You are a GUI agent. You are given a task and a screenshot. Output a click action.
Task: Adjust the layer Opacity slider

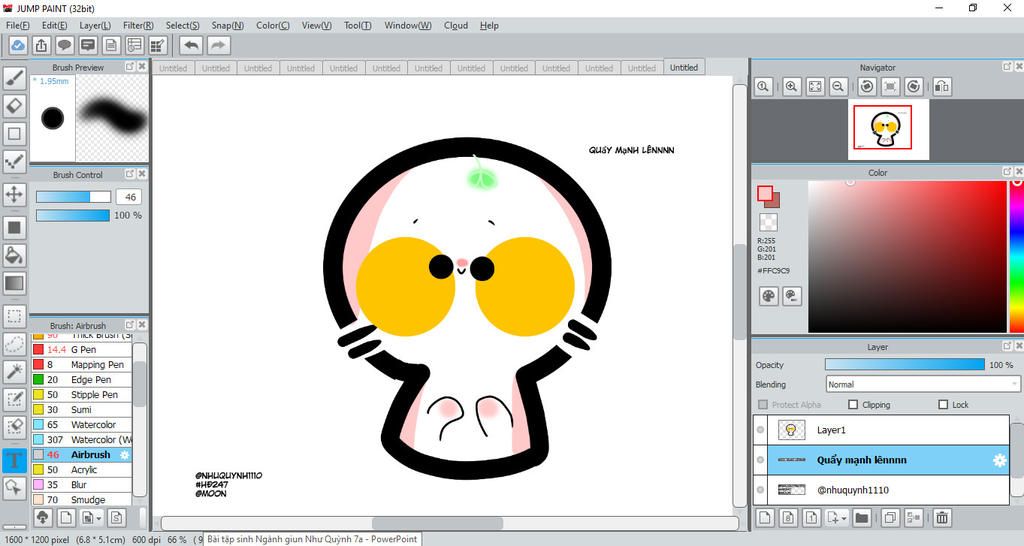click(904, 364)
